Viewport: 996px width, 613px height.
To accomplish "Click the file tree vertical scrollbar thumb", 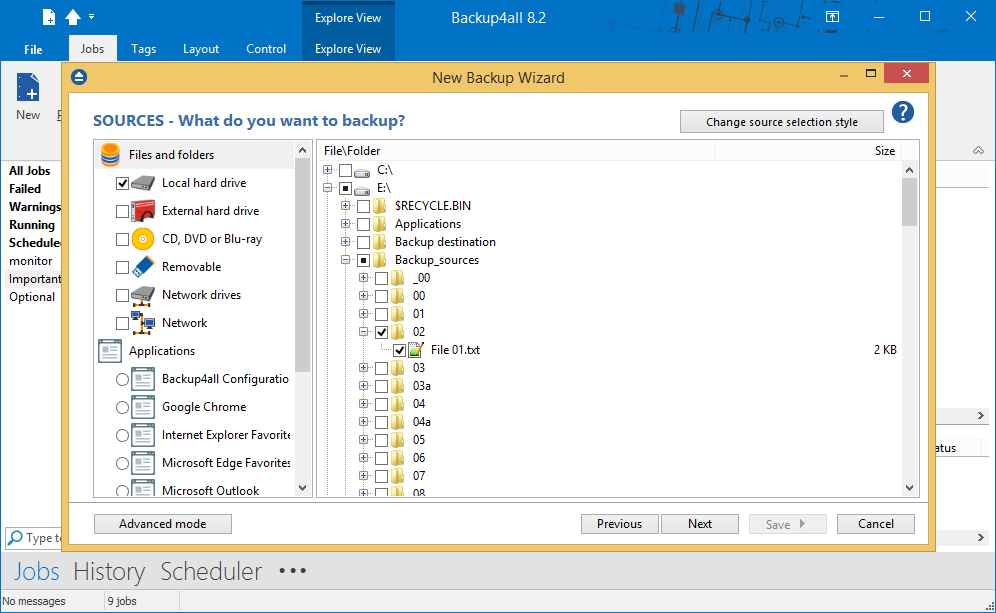I will pos(909,201).
